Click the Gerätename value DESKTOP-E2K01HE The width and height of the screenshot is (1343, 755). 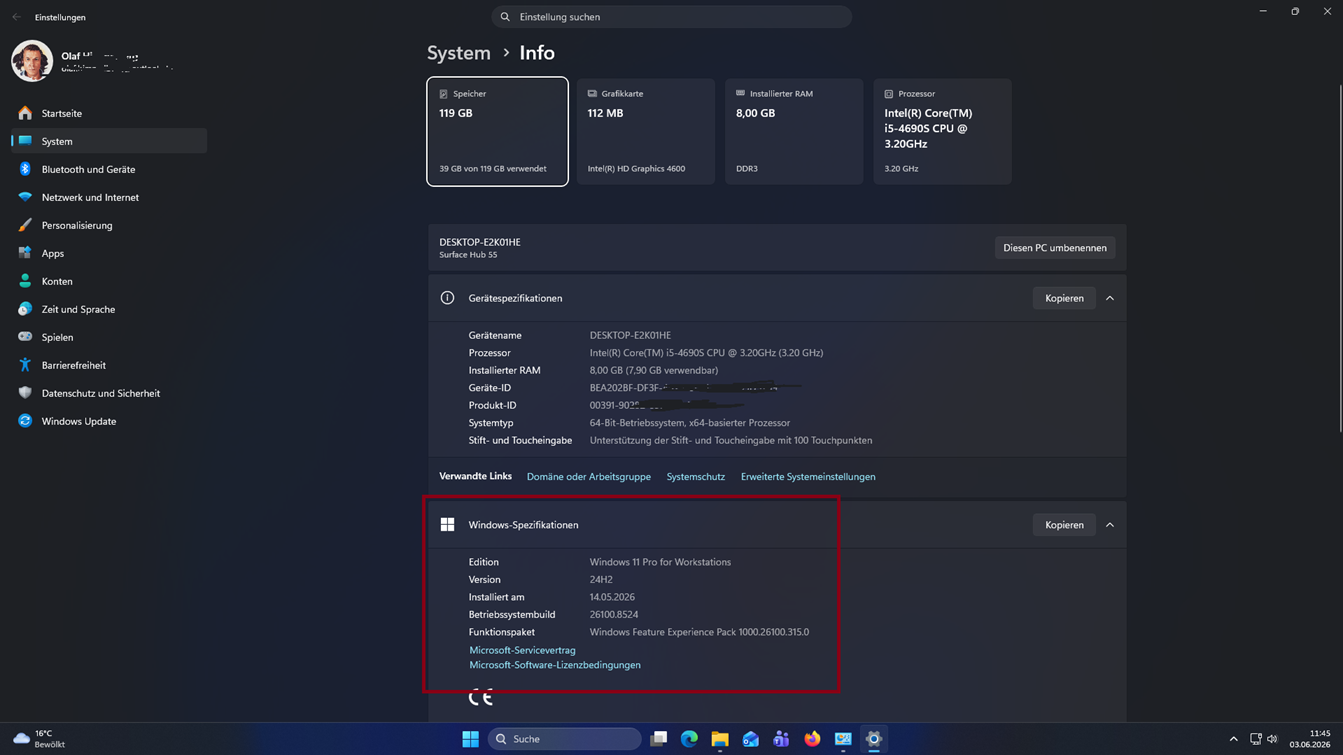[x=630, y=335]
